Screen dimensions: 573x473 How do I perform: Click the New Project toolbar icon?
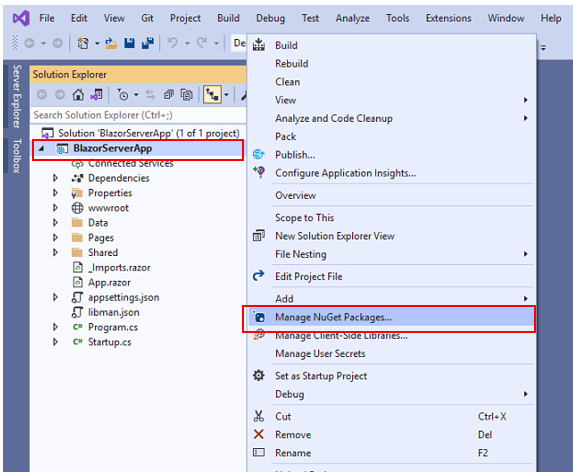tap(83, 43)
